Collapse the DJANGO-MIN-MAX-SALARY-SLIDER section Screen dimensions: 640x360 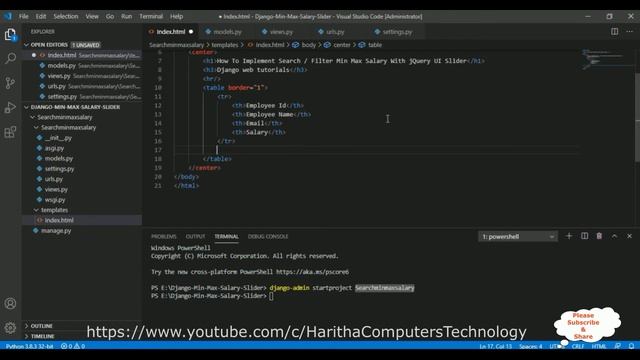82,107
